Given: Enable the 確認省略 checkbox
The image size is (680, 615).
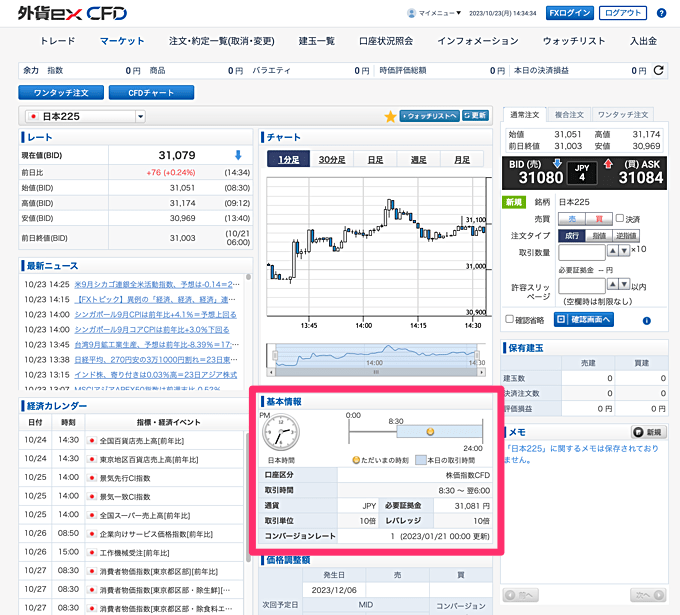Looking at the screenshot, I should (x=509, y=320).
